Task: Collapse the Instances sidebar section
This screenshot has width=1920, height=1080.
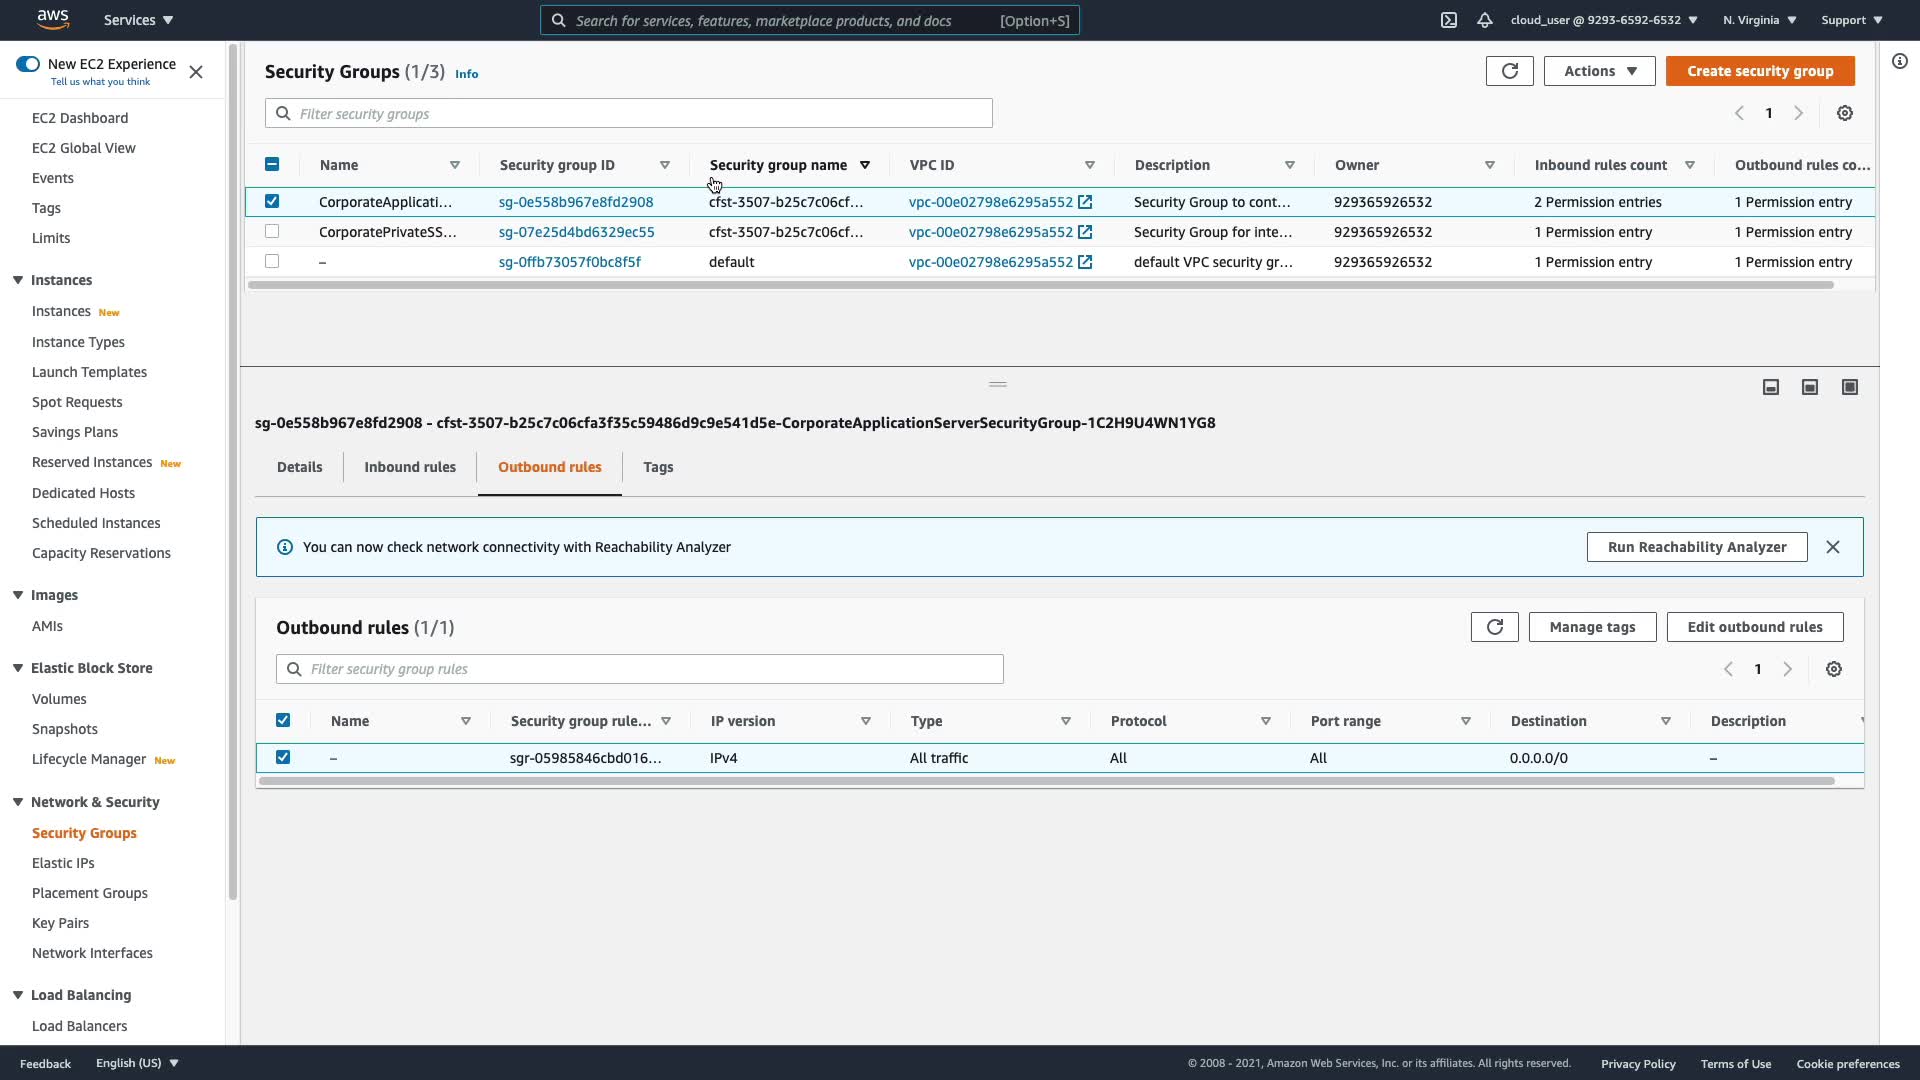Action: (x=18, y=280)
